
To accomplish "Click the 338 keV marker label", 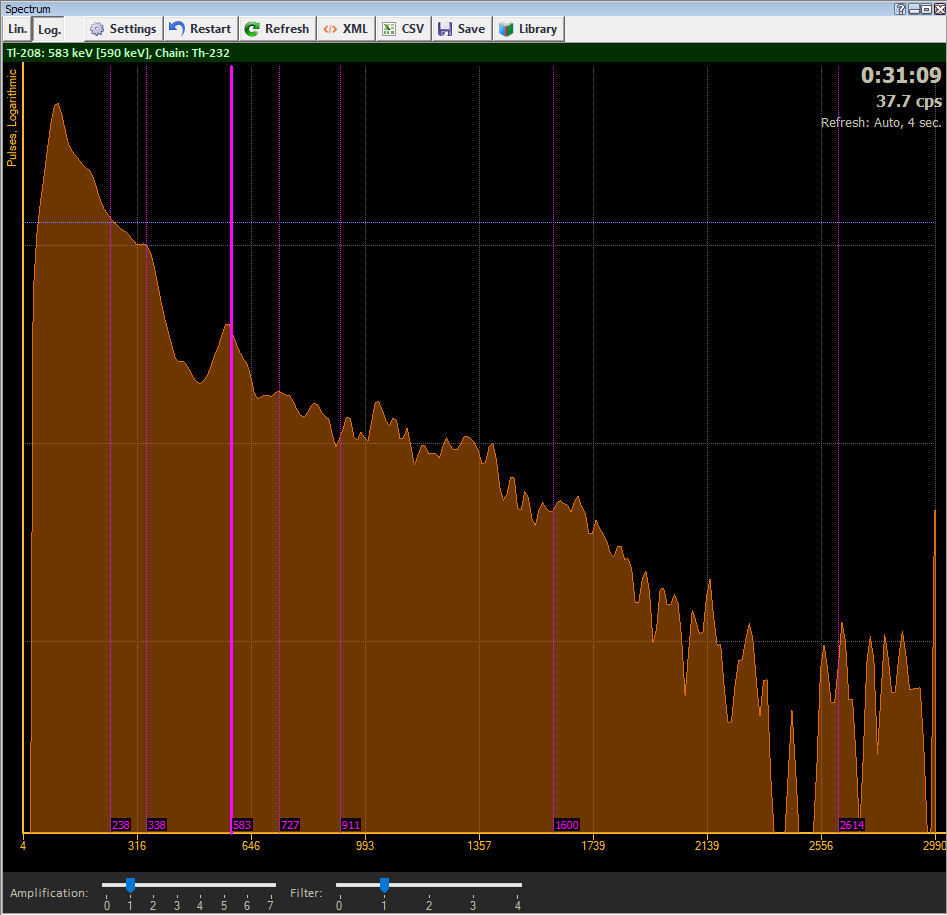I will click(x=157, y=825).
